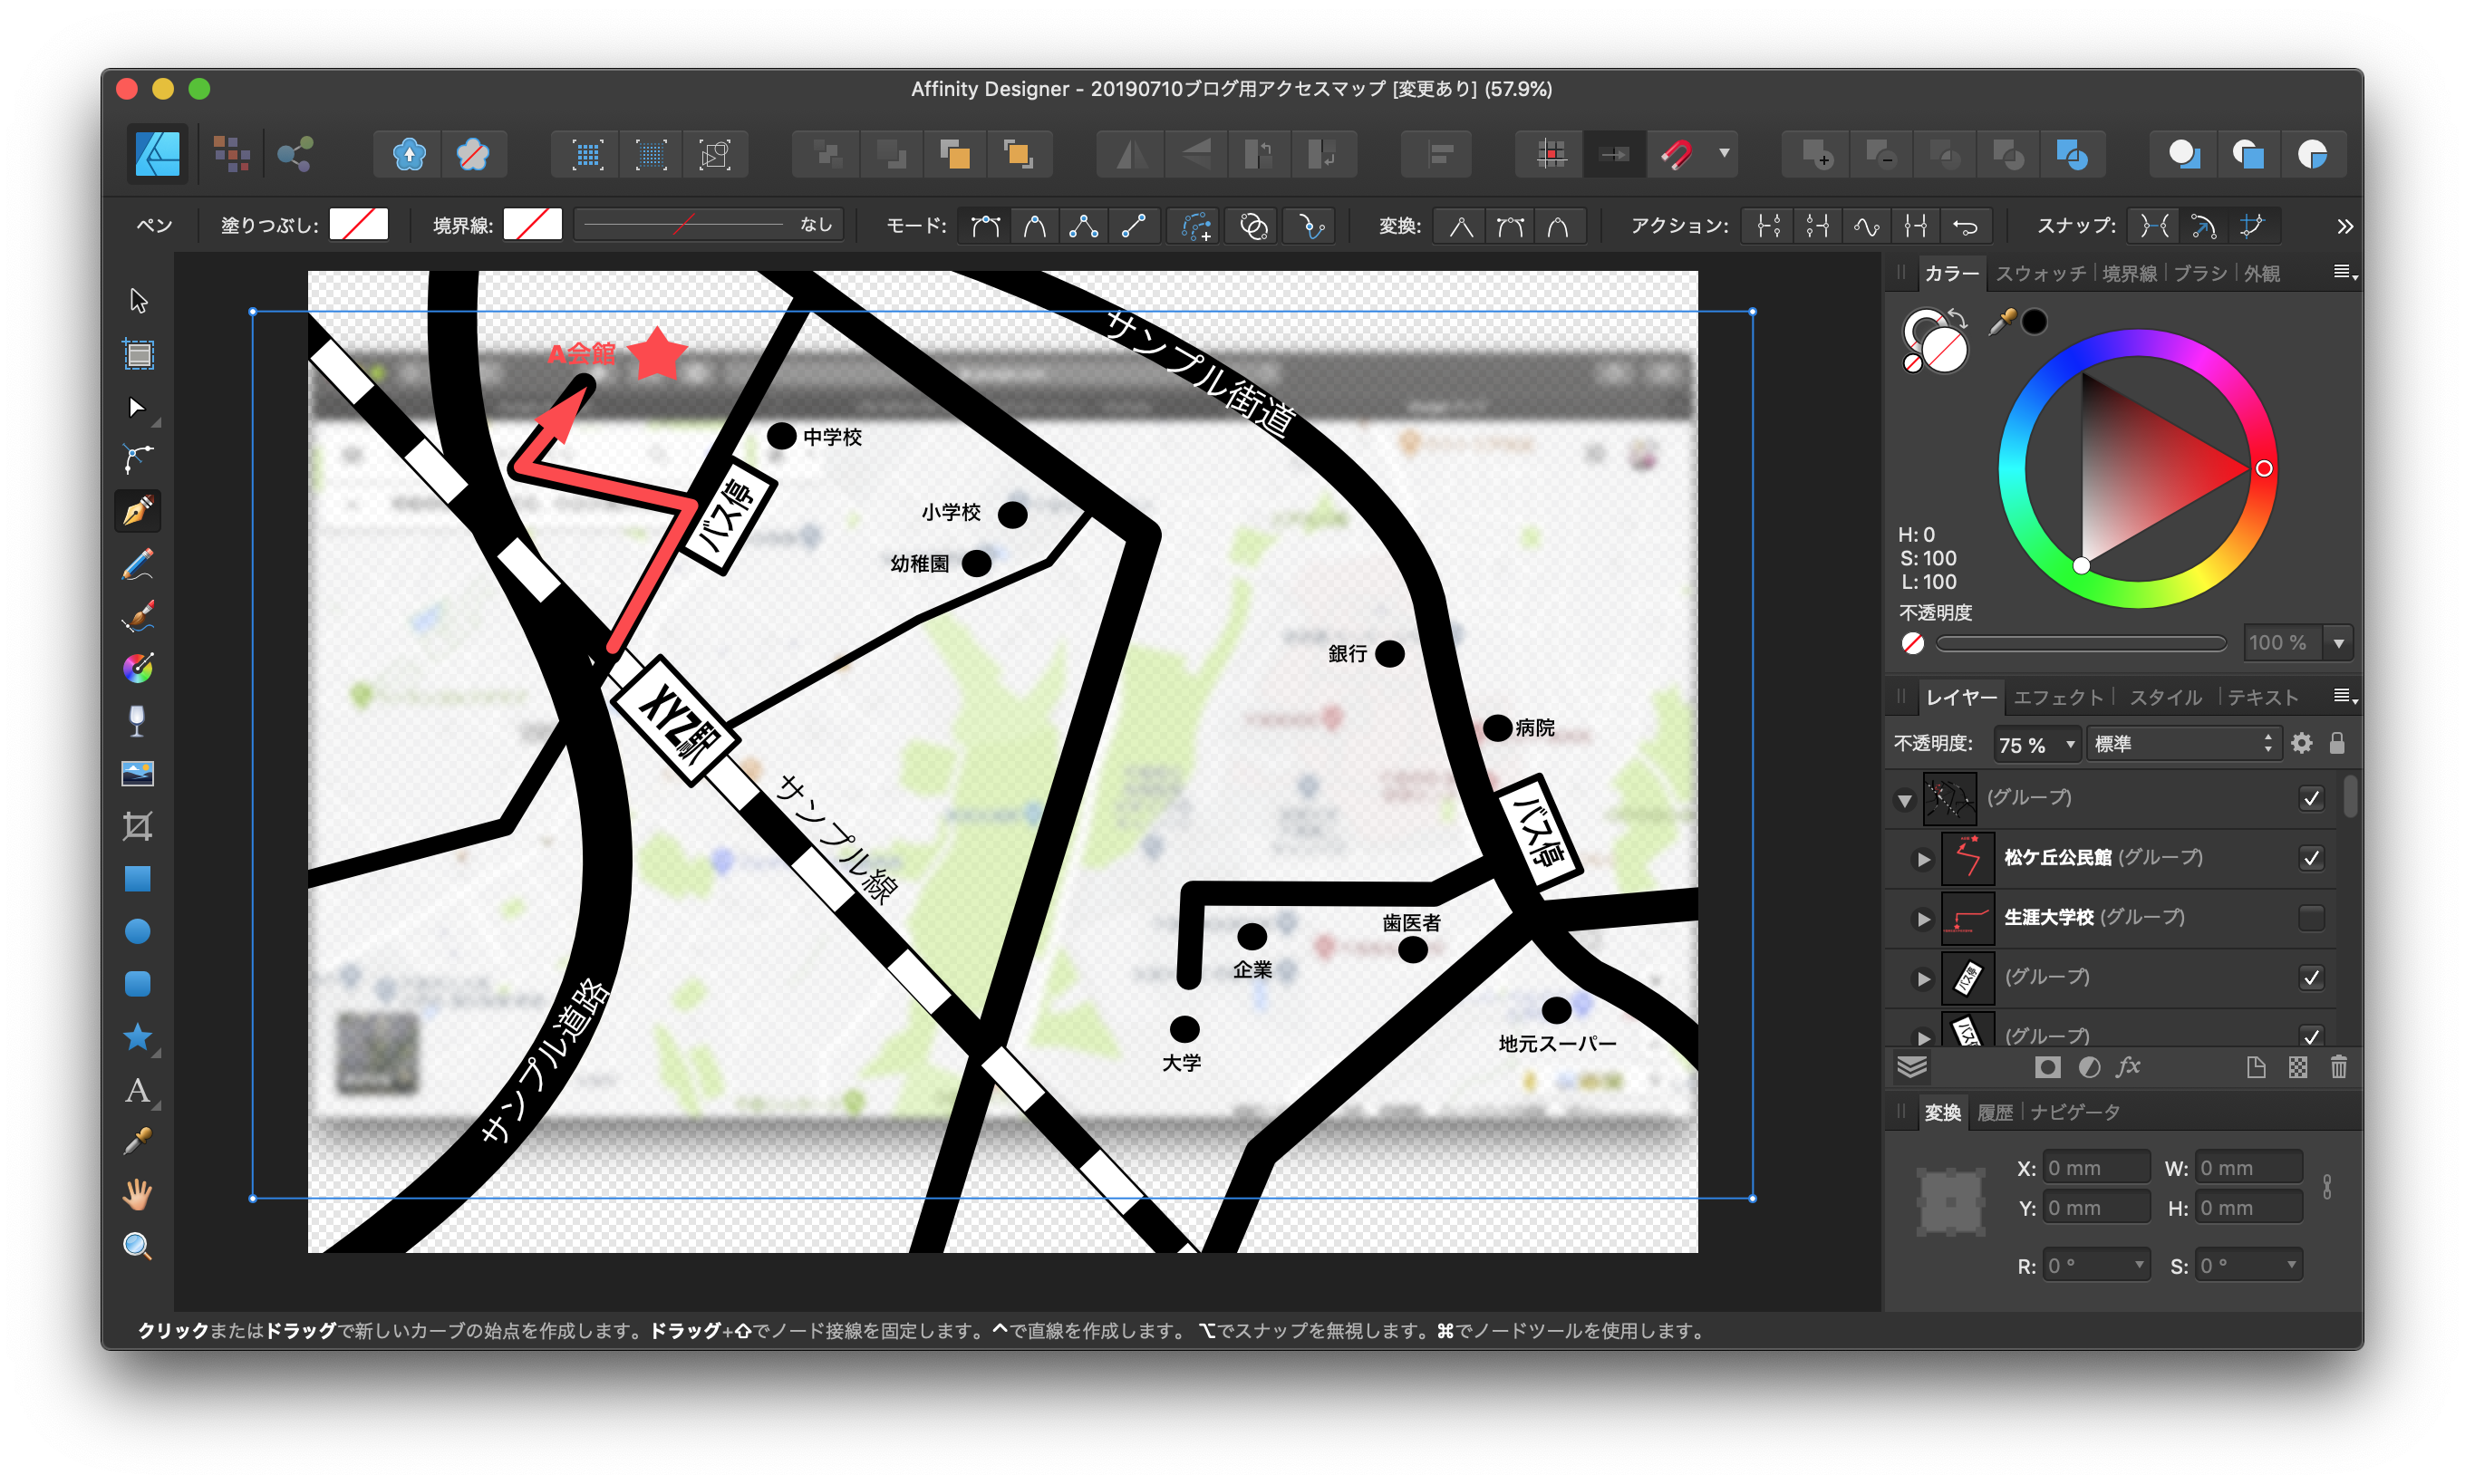Open the エフェクト panel tab
Screen dimensions: 2465x1484
tap(2057, 697)
